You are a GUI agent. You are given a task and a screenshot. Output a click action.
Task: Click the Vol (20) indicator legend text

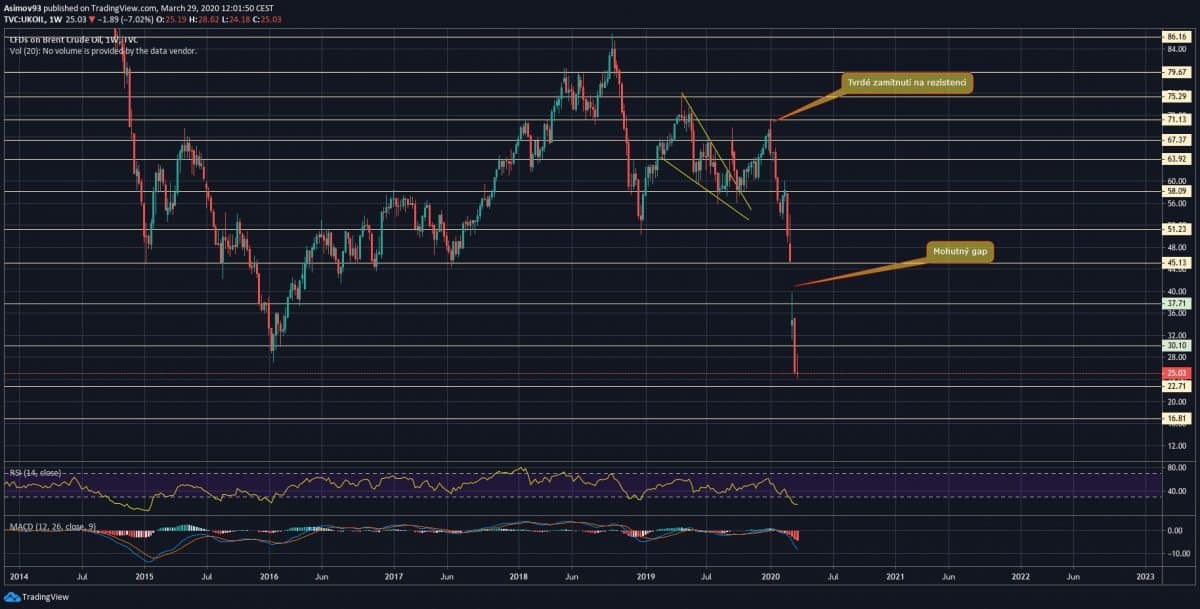(100, 50)
